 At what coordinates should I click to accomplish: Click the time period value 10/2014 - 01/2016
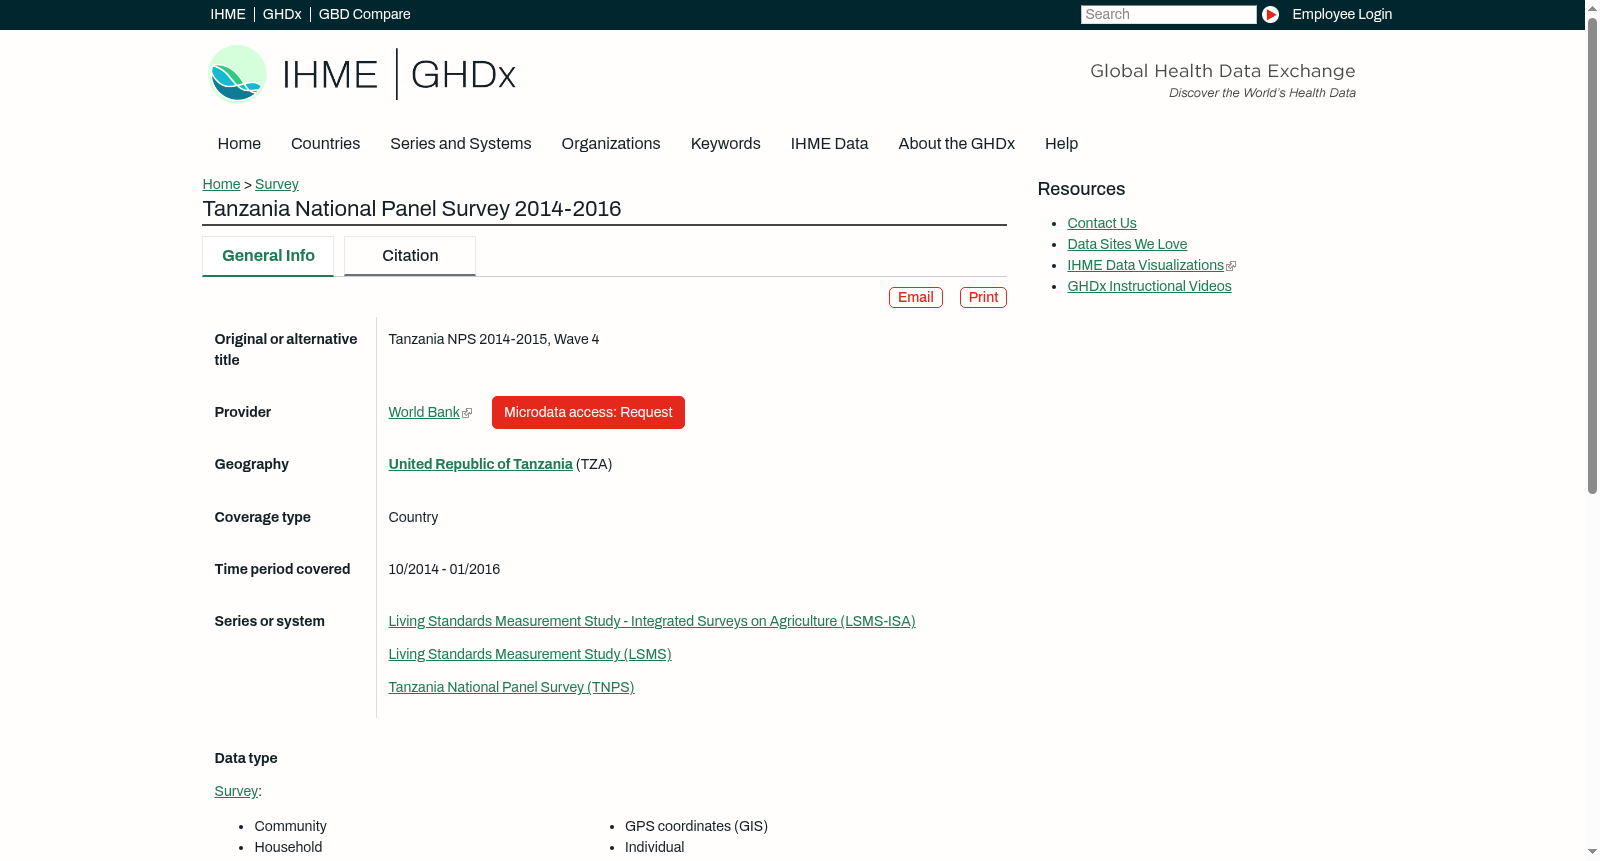tap(444, 569)
